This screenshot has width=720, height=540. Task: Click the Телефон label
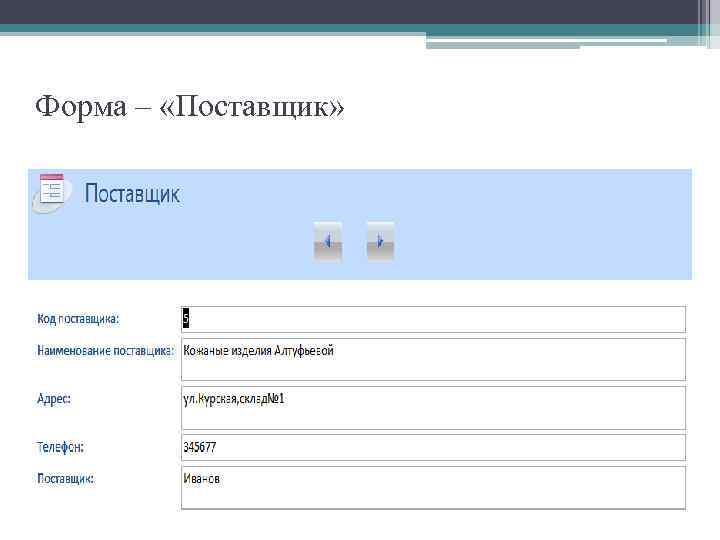point(60,447)
